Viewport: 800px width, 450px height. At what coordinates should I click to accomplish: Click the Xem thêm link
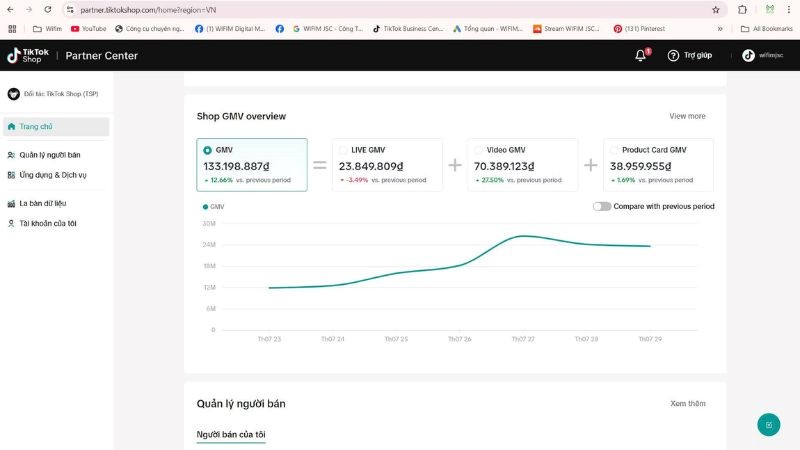click(x=687, y=404)
